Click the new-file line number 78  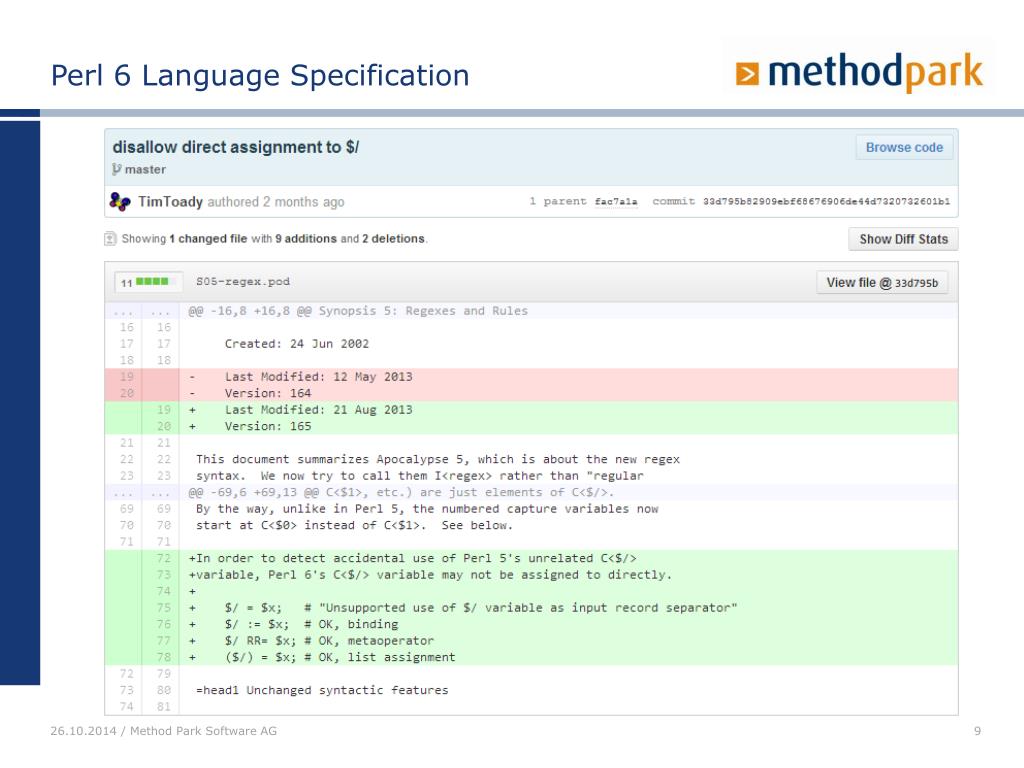pos(163,657)
